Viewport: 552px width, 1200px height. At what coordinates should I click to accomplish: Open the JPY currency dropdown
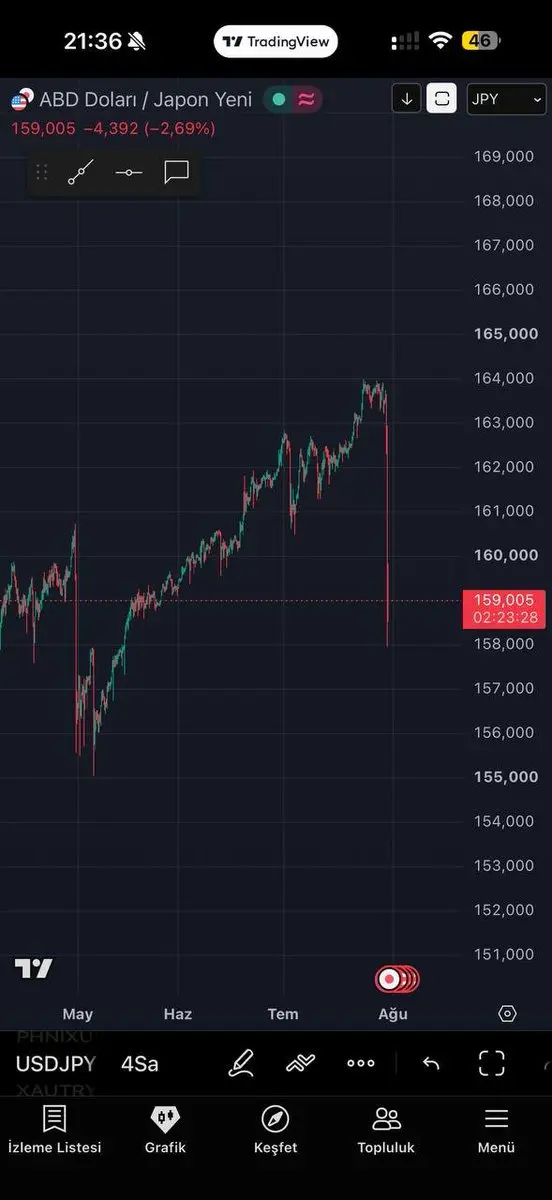pyautogui.click(x=506, y=99)
